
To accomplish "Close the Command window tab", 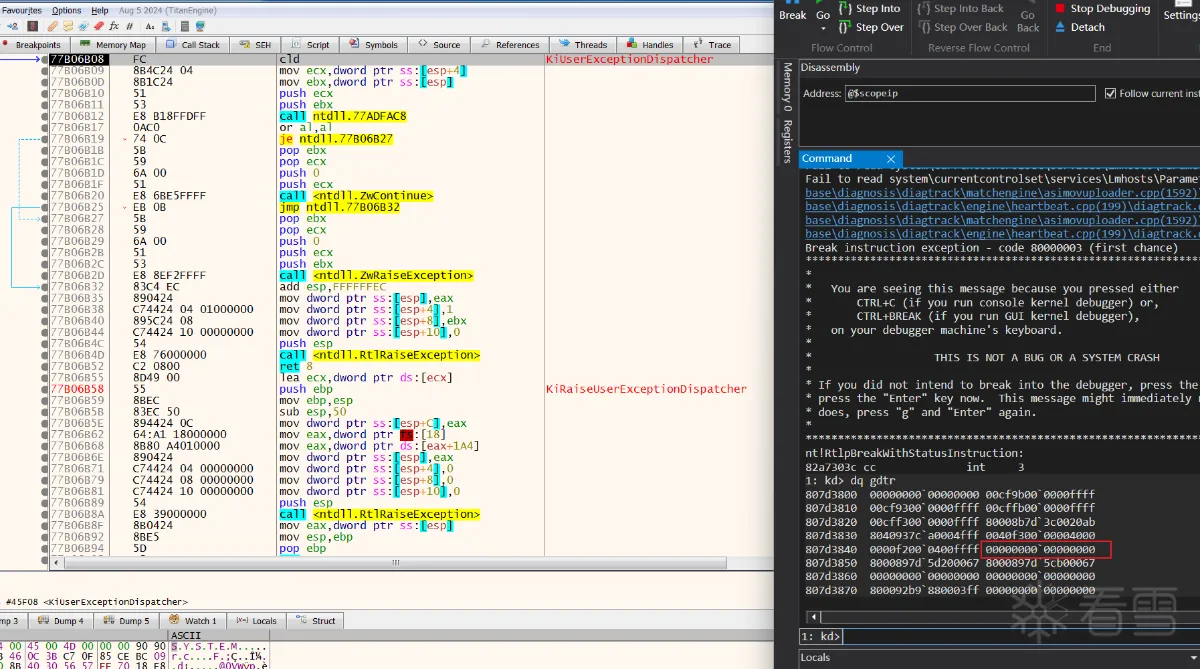I will click(891, 159).
